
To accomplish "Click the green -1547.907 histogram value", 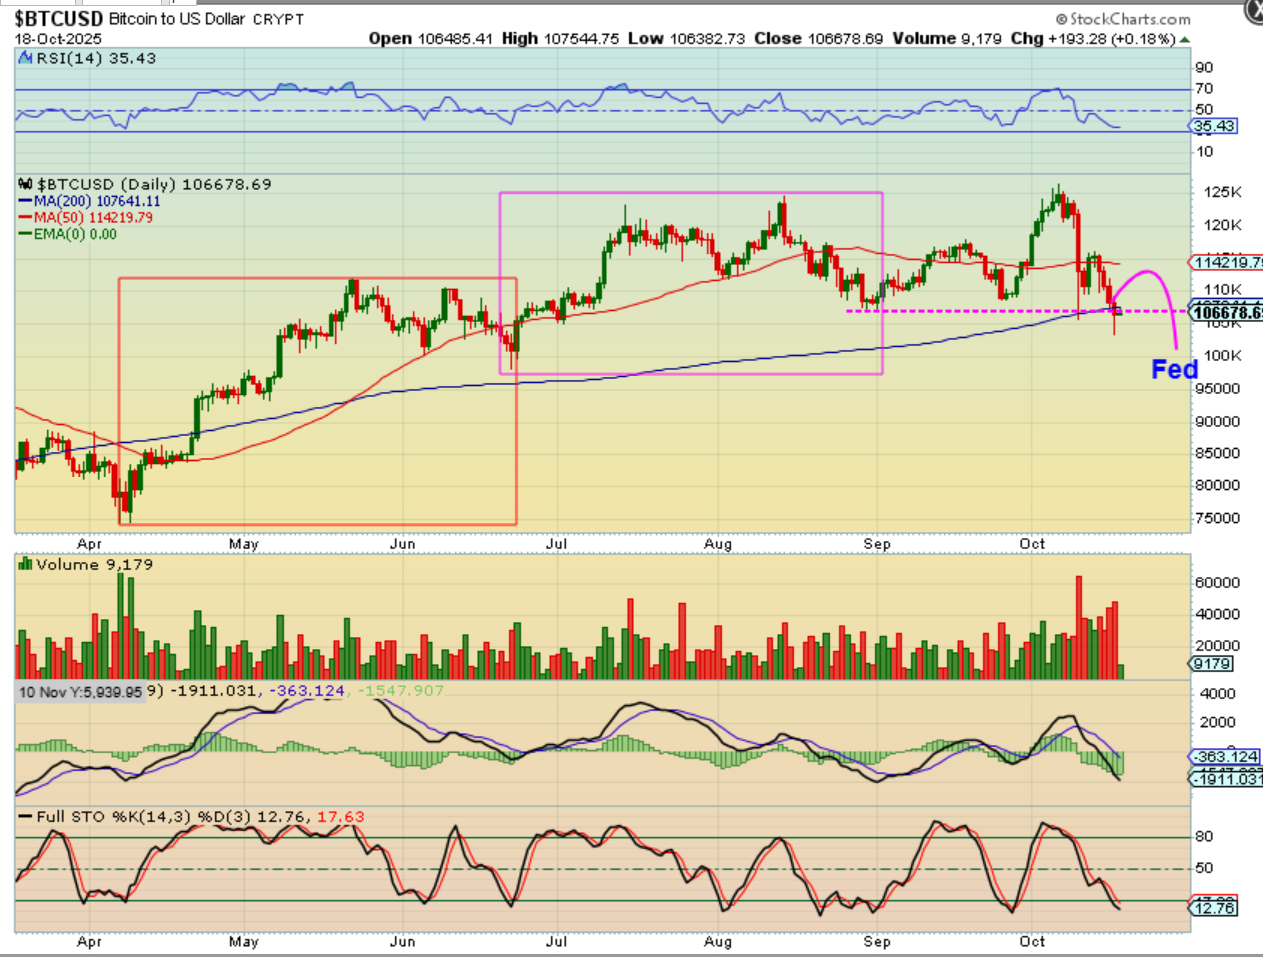I will tap(400, 691).
